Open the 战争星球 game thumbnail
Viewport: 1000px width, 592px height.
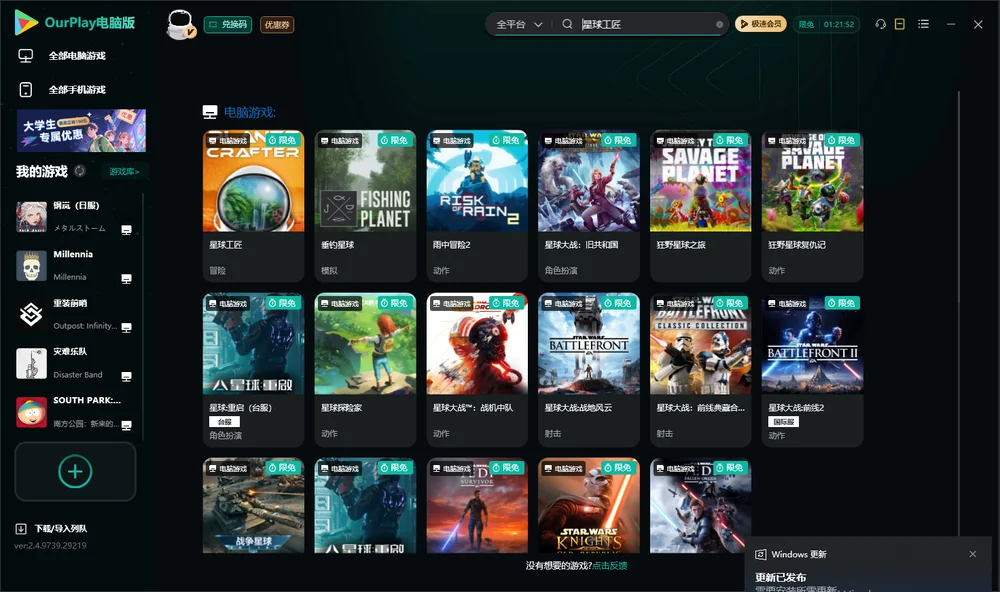tap(253, 505)
